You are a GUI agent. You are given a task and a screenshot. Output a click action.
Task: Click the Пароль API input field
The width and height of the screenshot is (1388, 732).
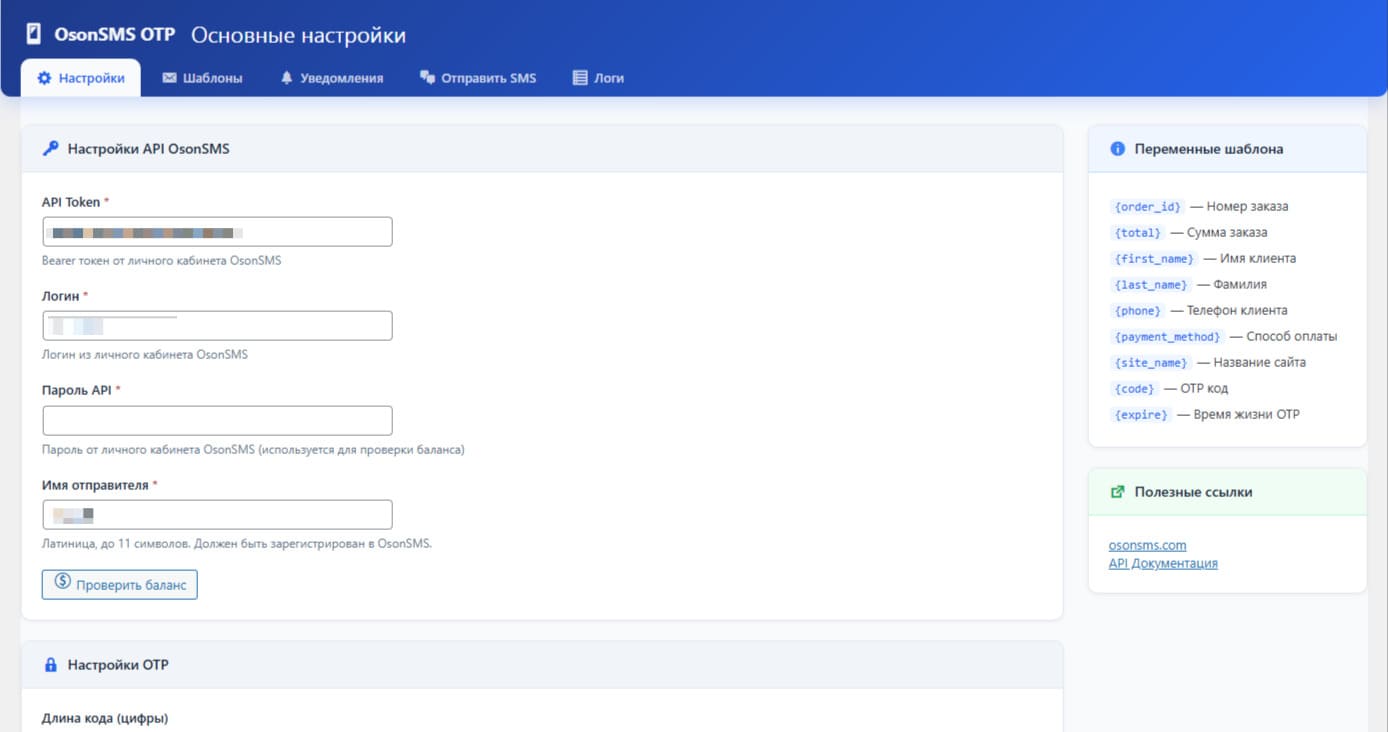tap(217, 420)
